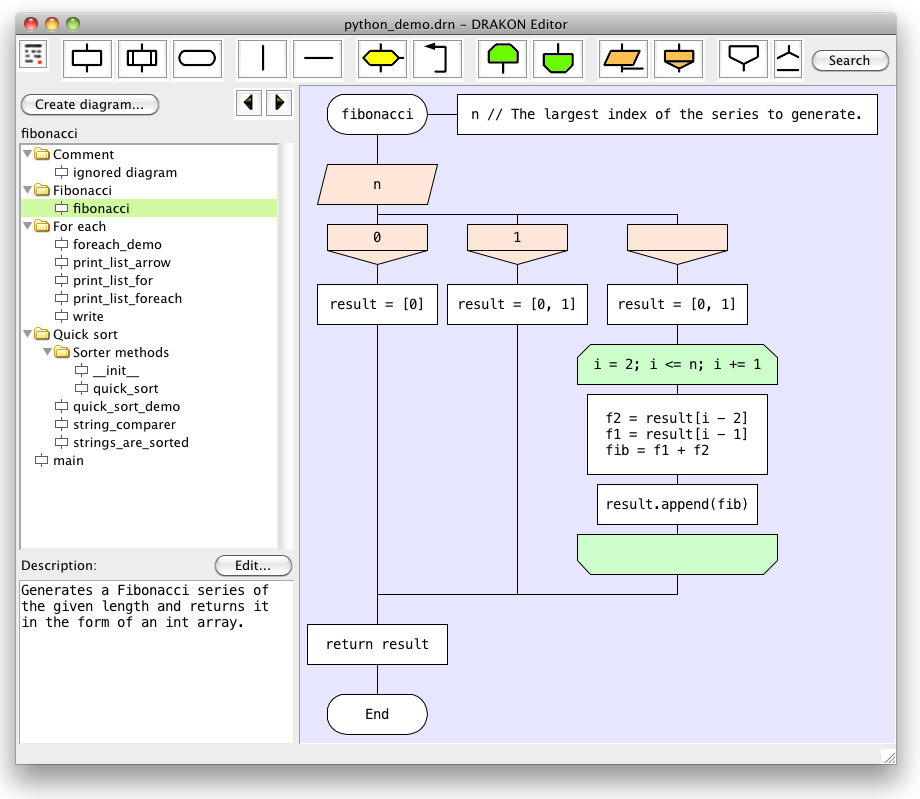Select the horizontal line tool
920x799 pixels.
coord(317,59)
